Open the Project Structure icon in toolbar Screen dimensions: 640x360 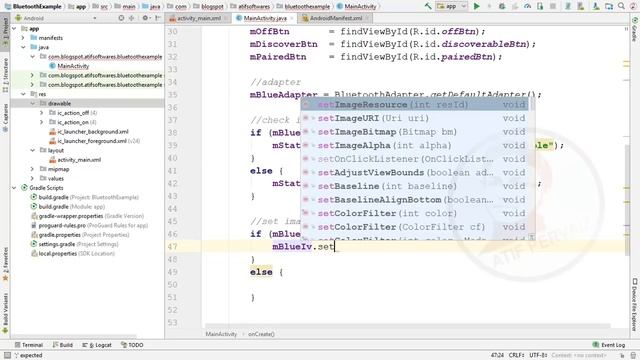pyautogui.click(x=609, y=6)
